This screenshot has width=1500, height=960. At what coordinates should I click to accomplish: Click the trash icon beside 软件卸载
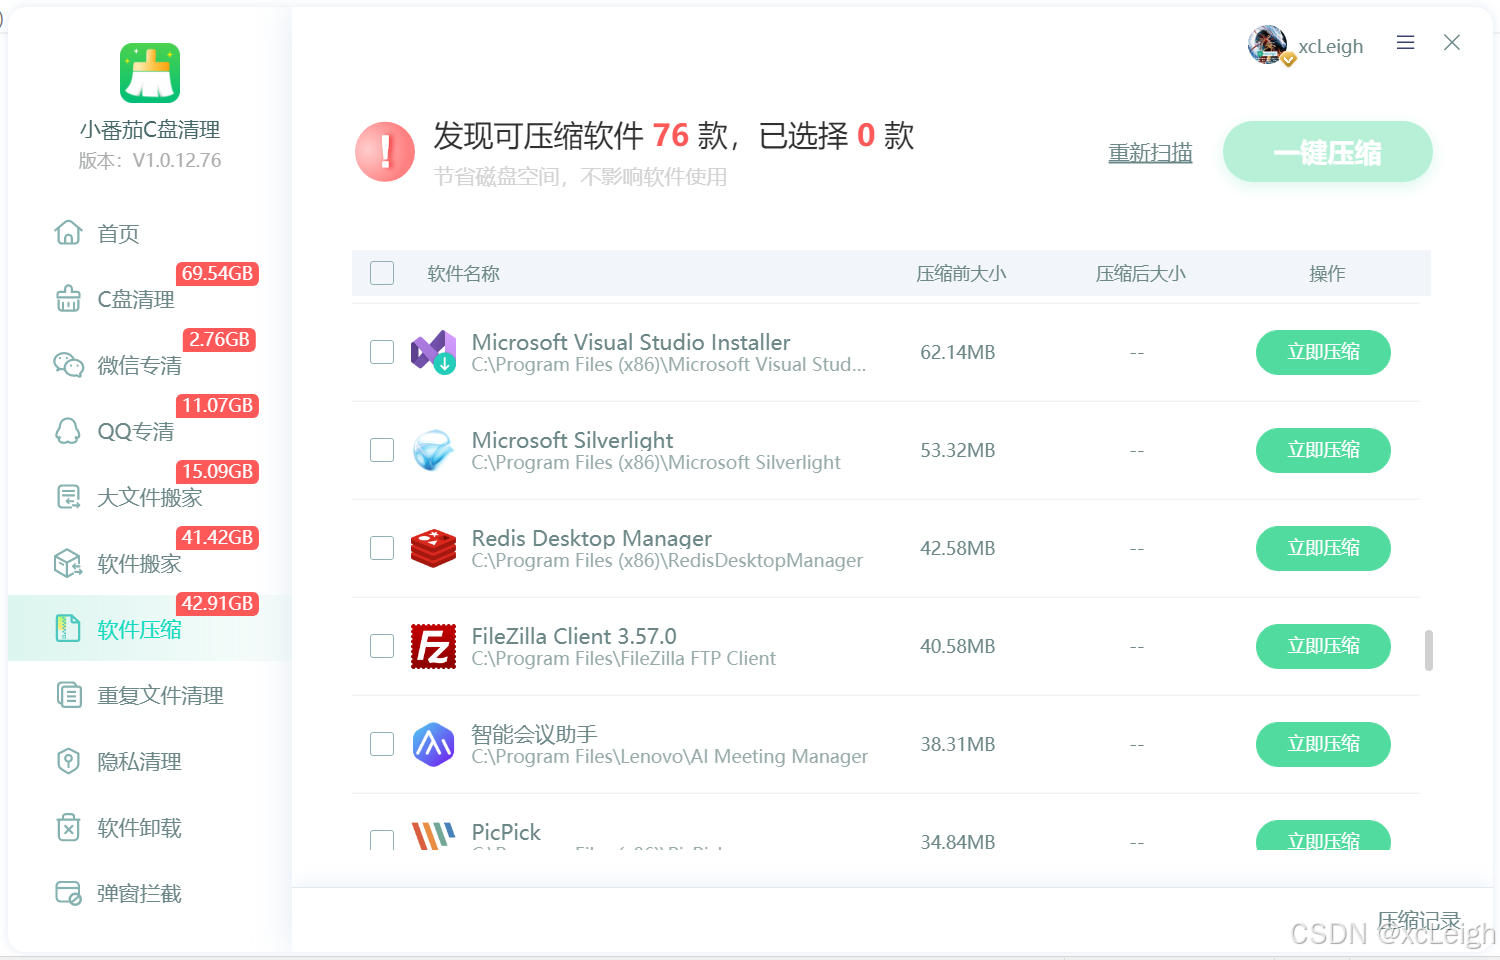point(68,827)
